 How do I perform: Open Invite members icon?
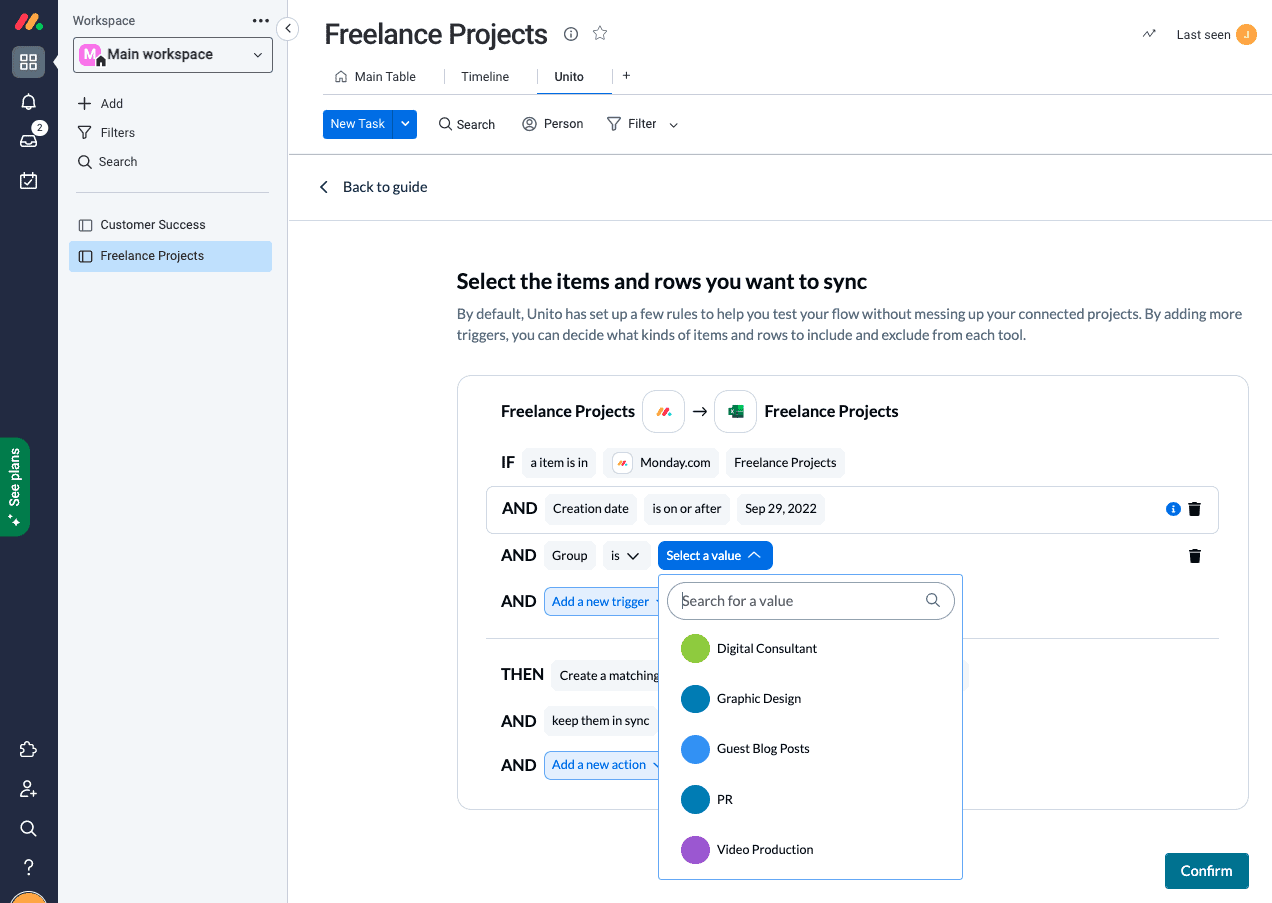tap(28, 789)
